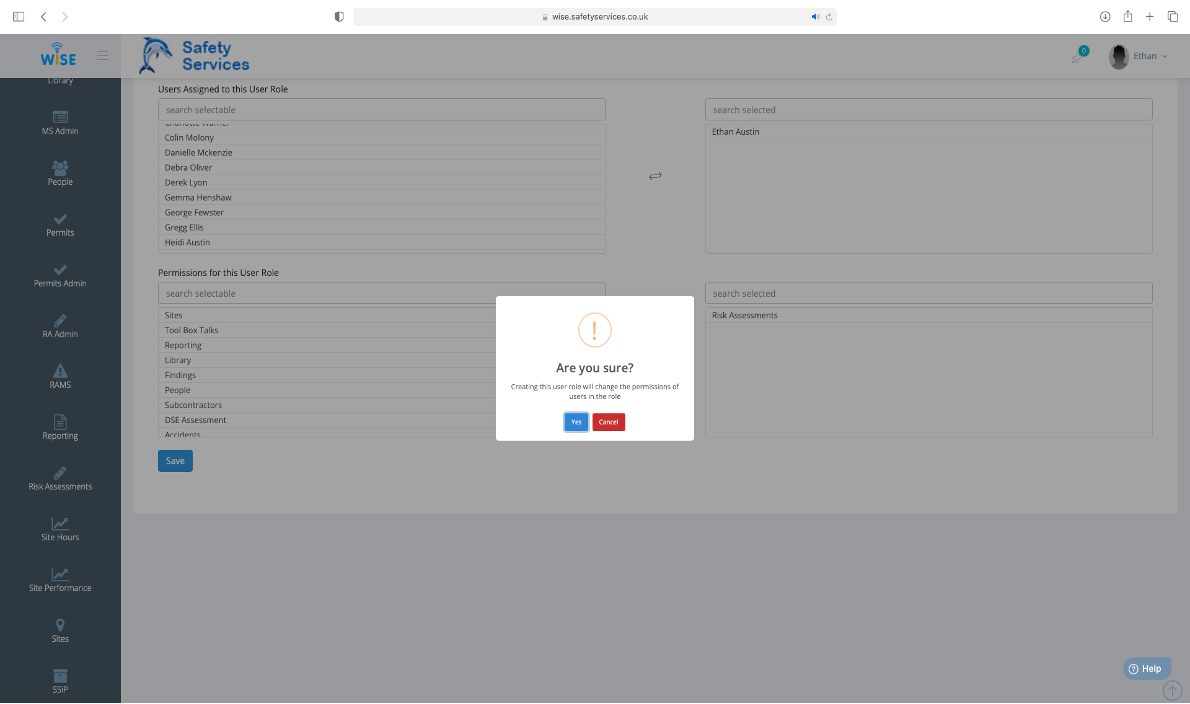Click the swap users arrows icon
The width and height of the screenshot is (1190, 704).
tap(655, 176)
